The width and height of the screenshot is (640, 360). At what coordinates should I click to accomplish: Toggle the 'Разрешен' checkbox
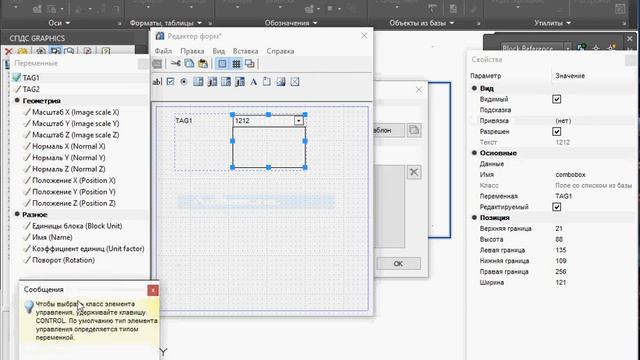coord(556,131)
